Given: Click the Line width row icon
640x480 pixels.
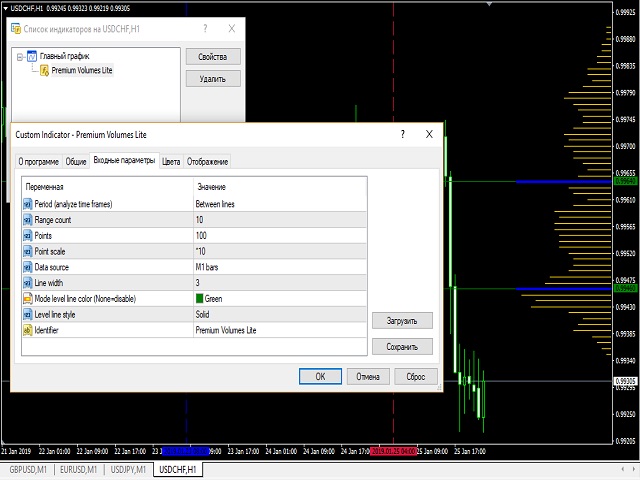Looking at the screenshot, I should (27, 283).
